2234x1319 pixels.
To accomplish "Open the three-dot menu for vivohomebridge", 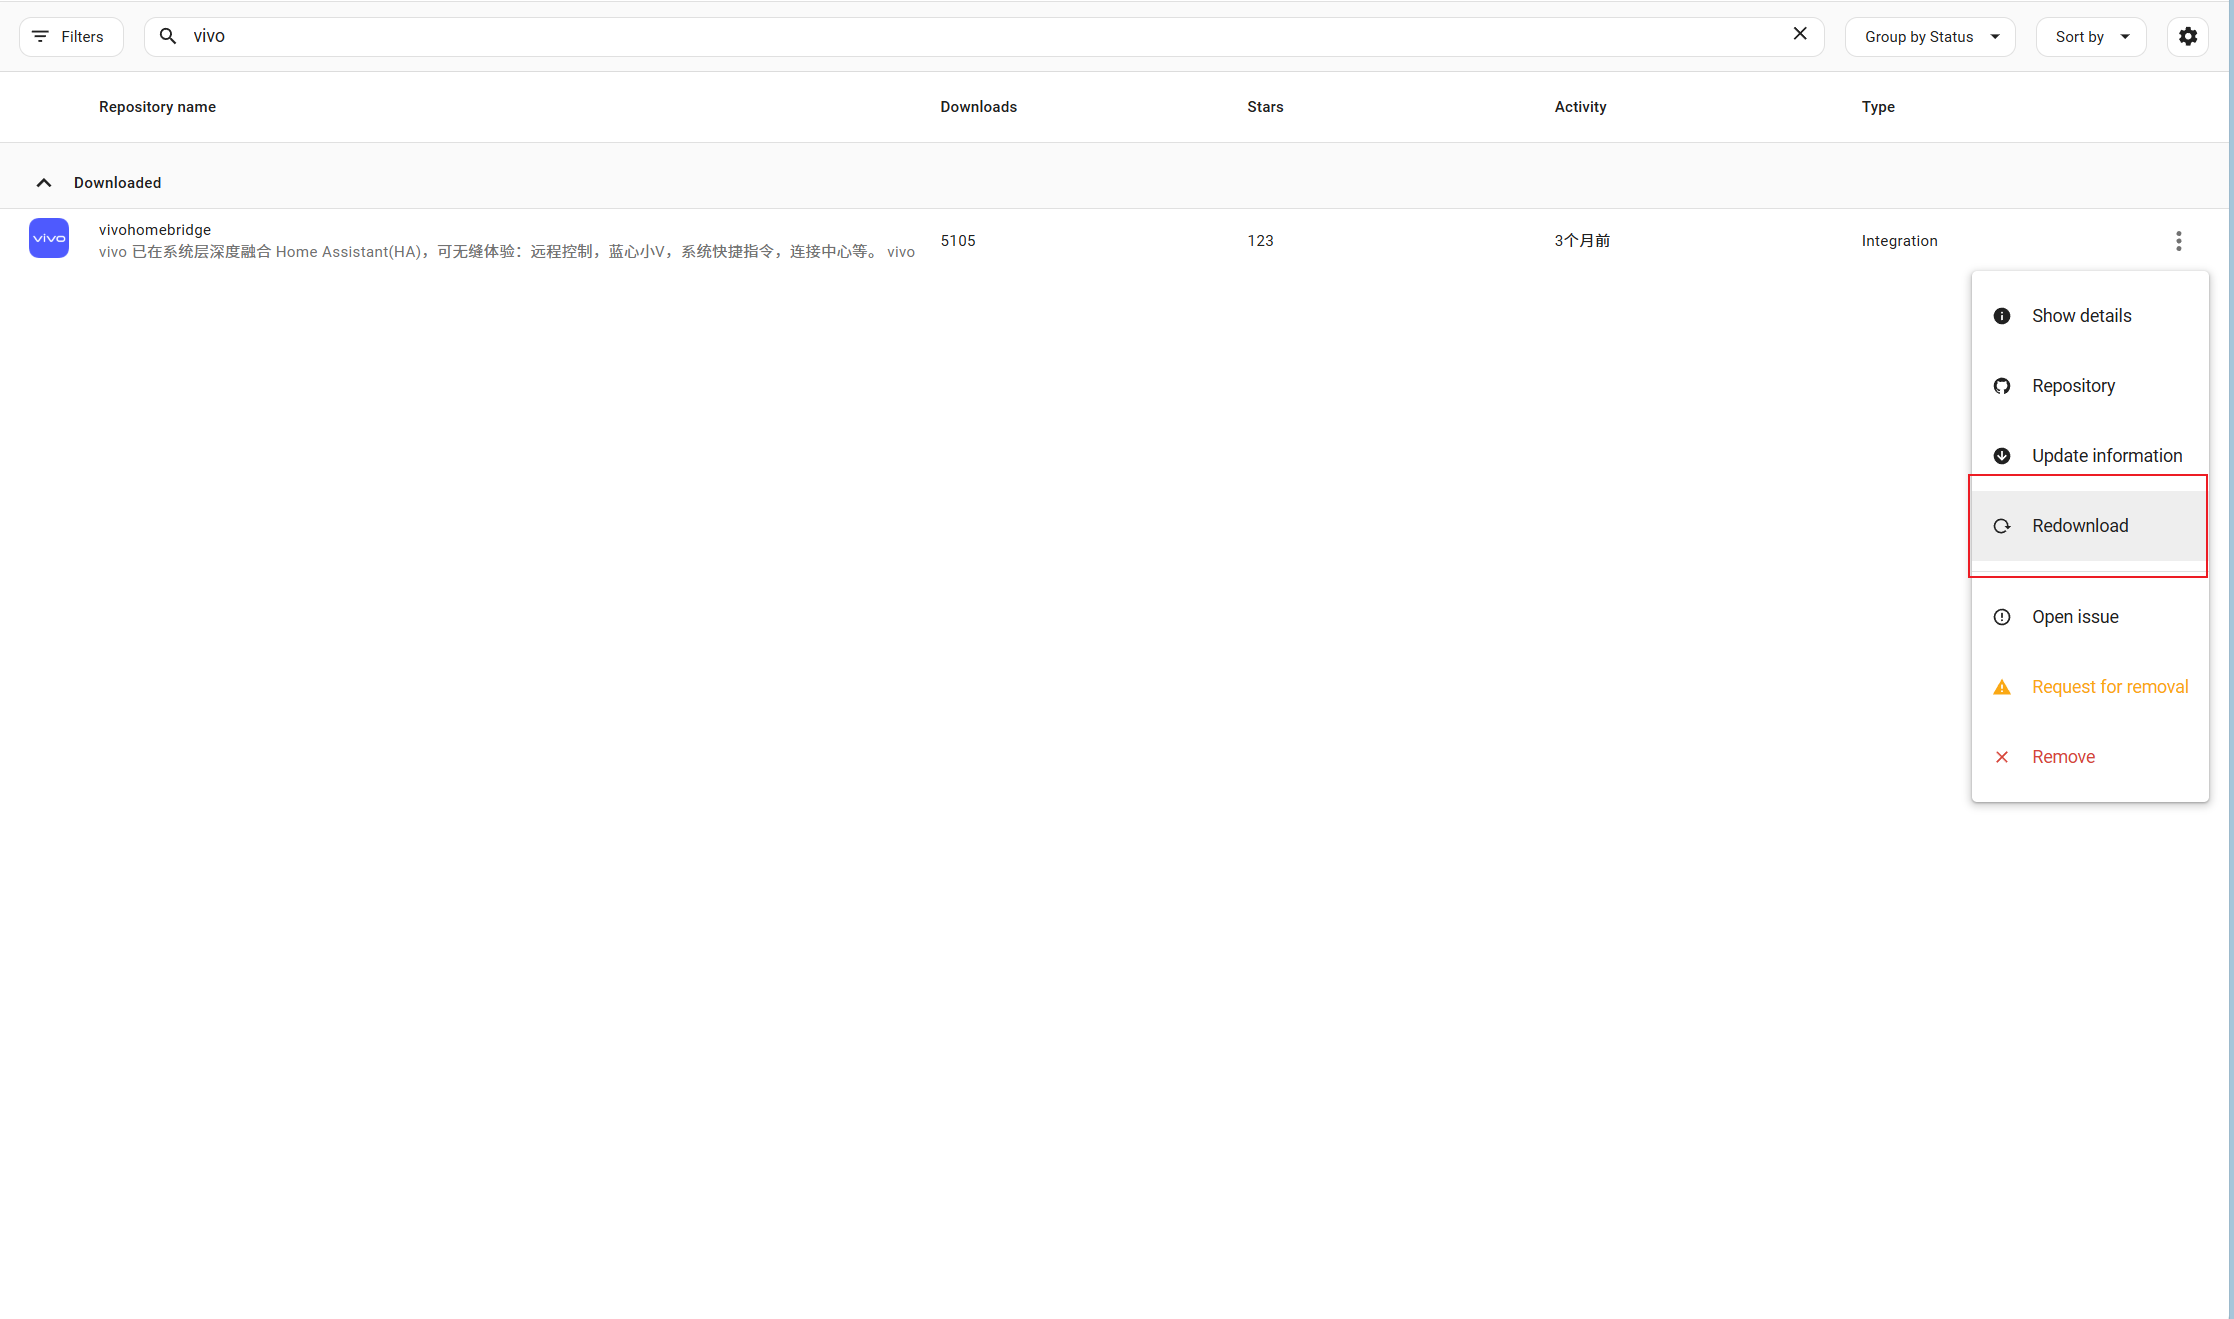I will tap(2178, 241).
